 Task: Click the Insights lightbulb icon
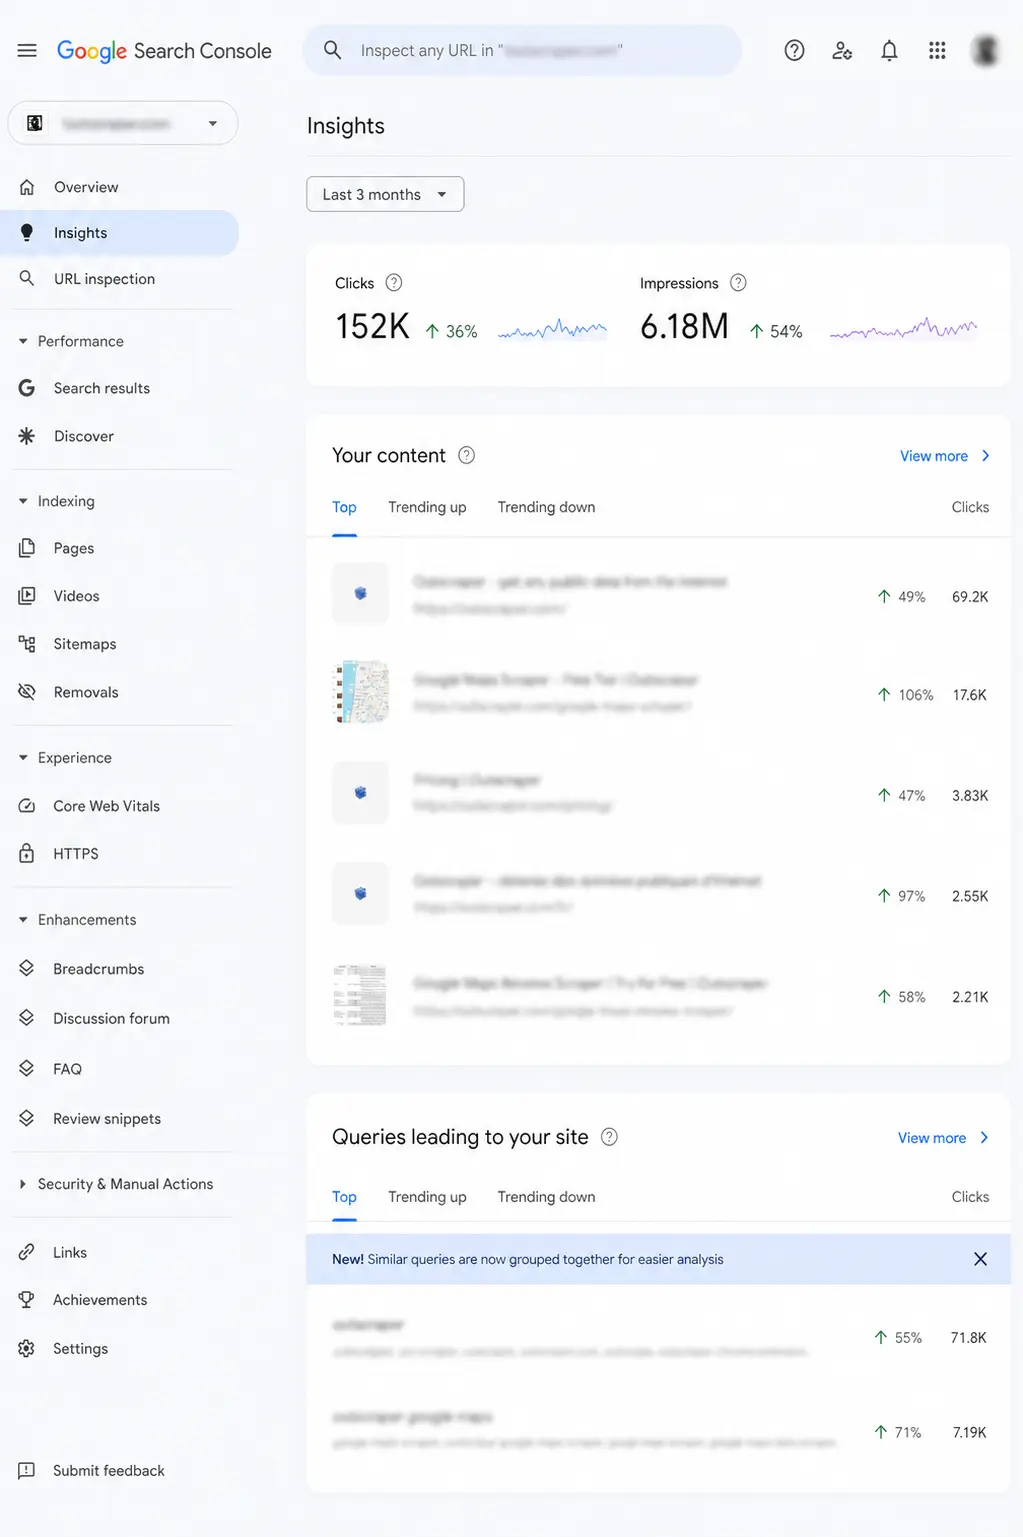pyautogui.click(x=27, y=233)
